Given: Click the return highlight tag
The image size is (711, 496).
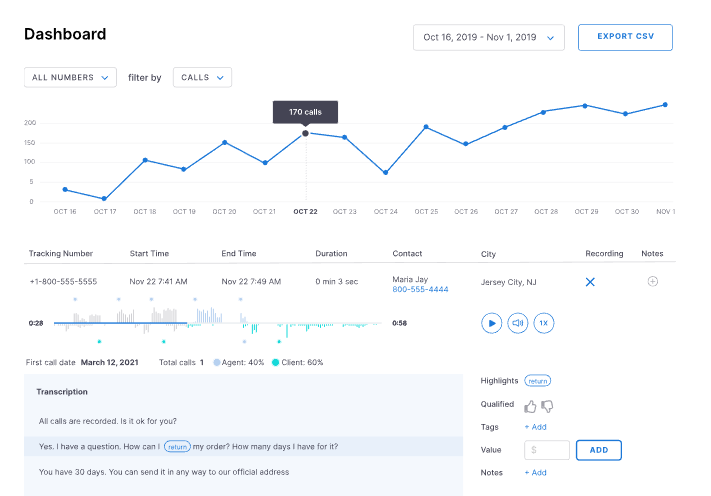Looking at the screenshot, I should tap(538, 381).
